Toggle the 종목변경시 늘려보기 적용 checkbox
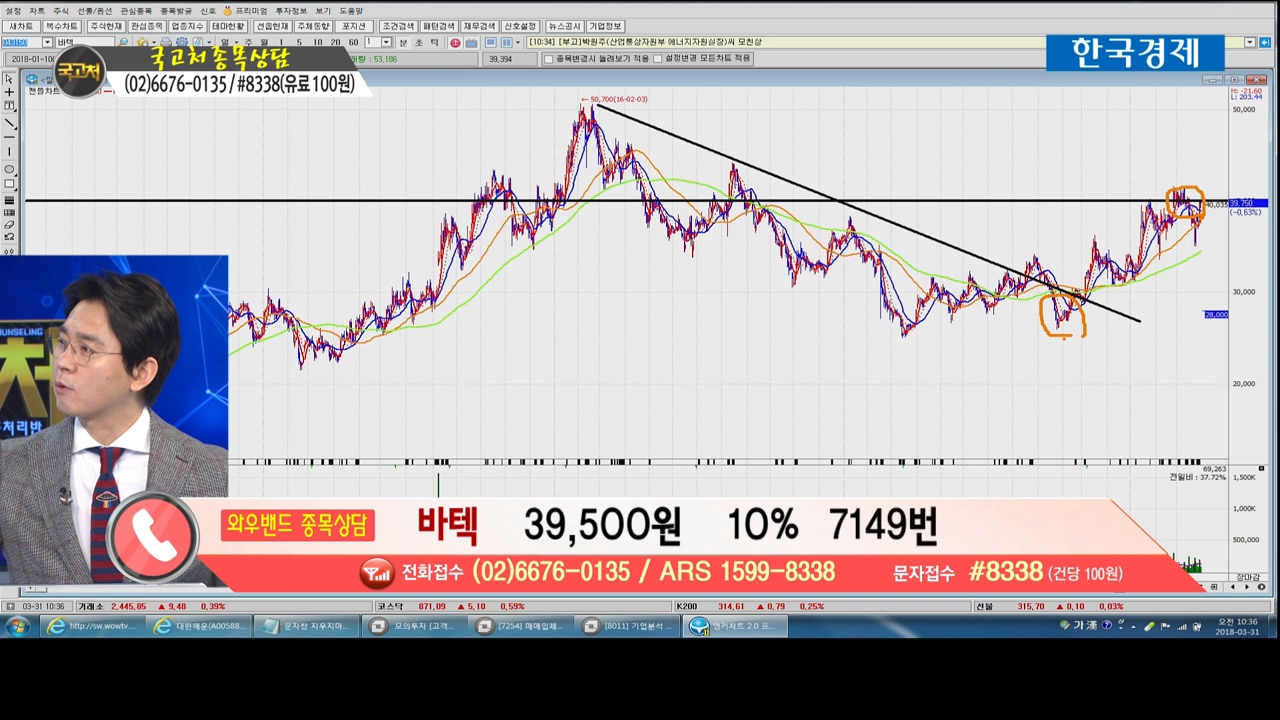The height and width of the screenshot is (720, 1280). 548,59
